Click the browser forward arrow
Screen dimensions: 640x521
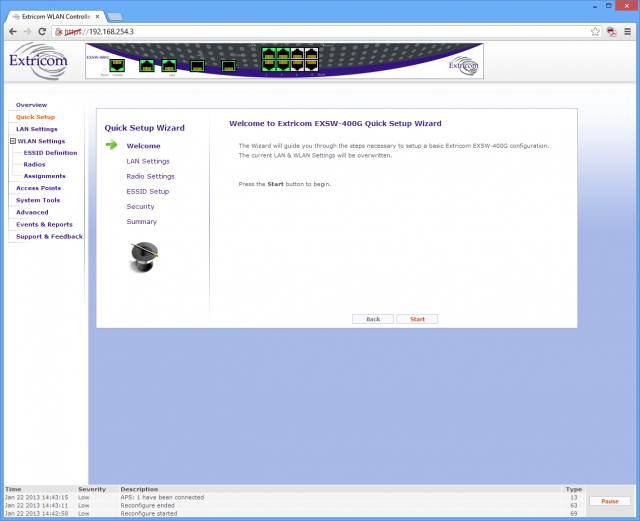point(27,31)
